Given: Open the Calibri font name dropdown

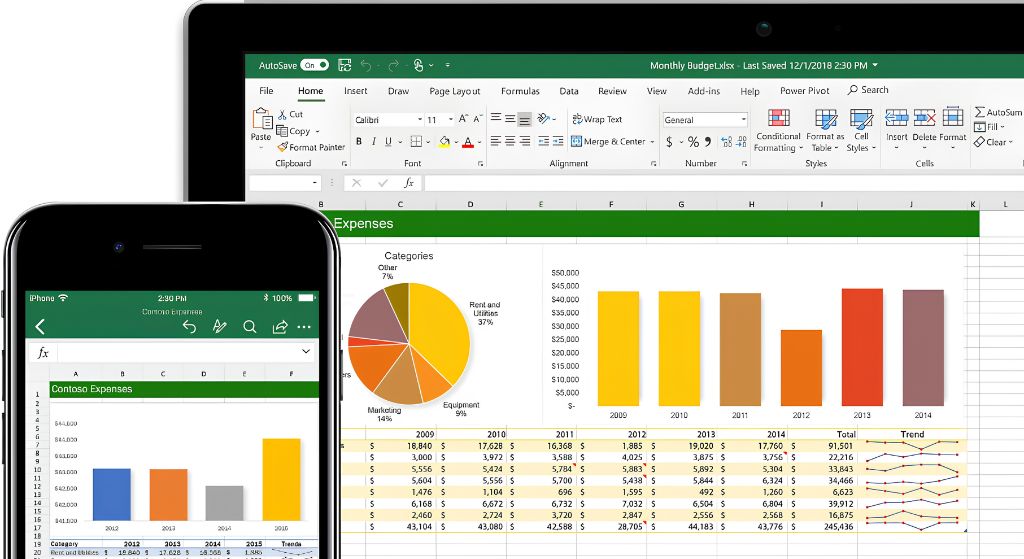Looking at the screenshot, I should pos(420,120).
